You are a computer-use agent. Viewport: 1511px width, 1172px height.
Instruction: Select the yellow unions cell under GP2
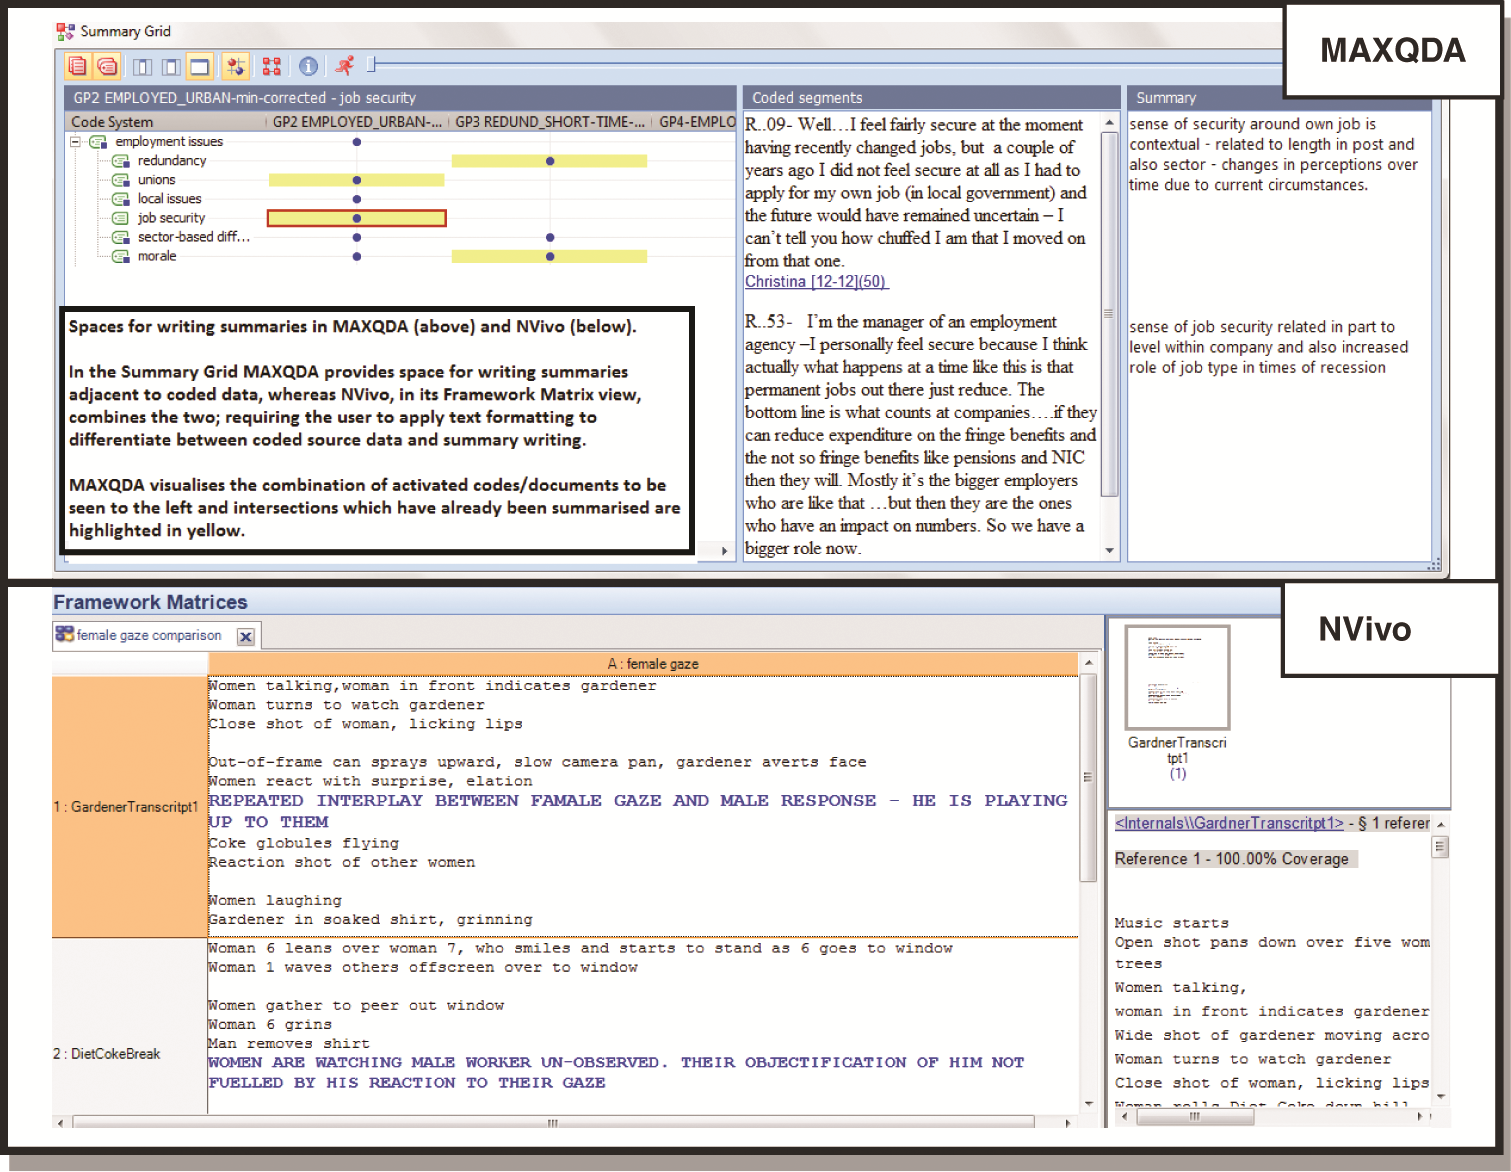pyautogui.click(x=357, y=180)
